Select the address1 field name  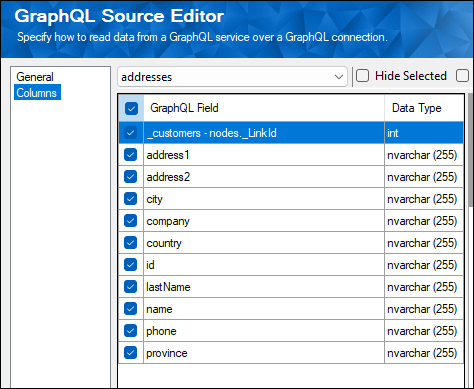click(264, 155)
